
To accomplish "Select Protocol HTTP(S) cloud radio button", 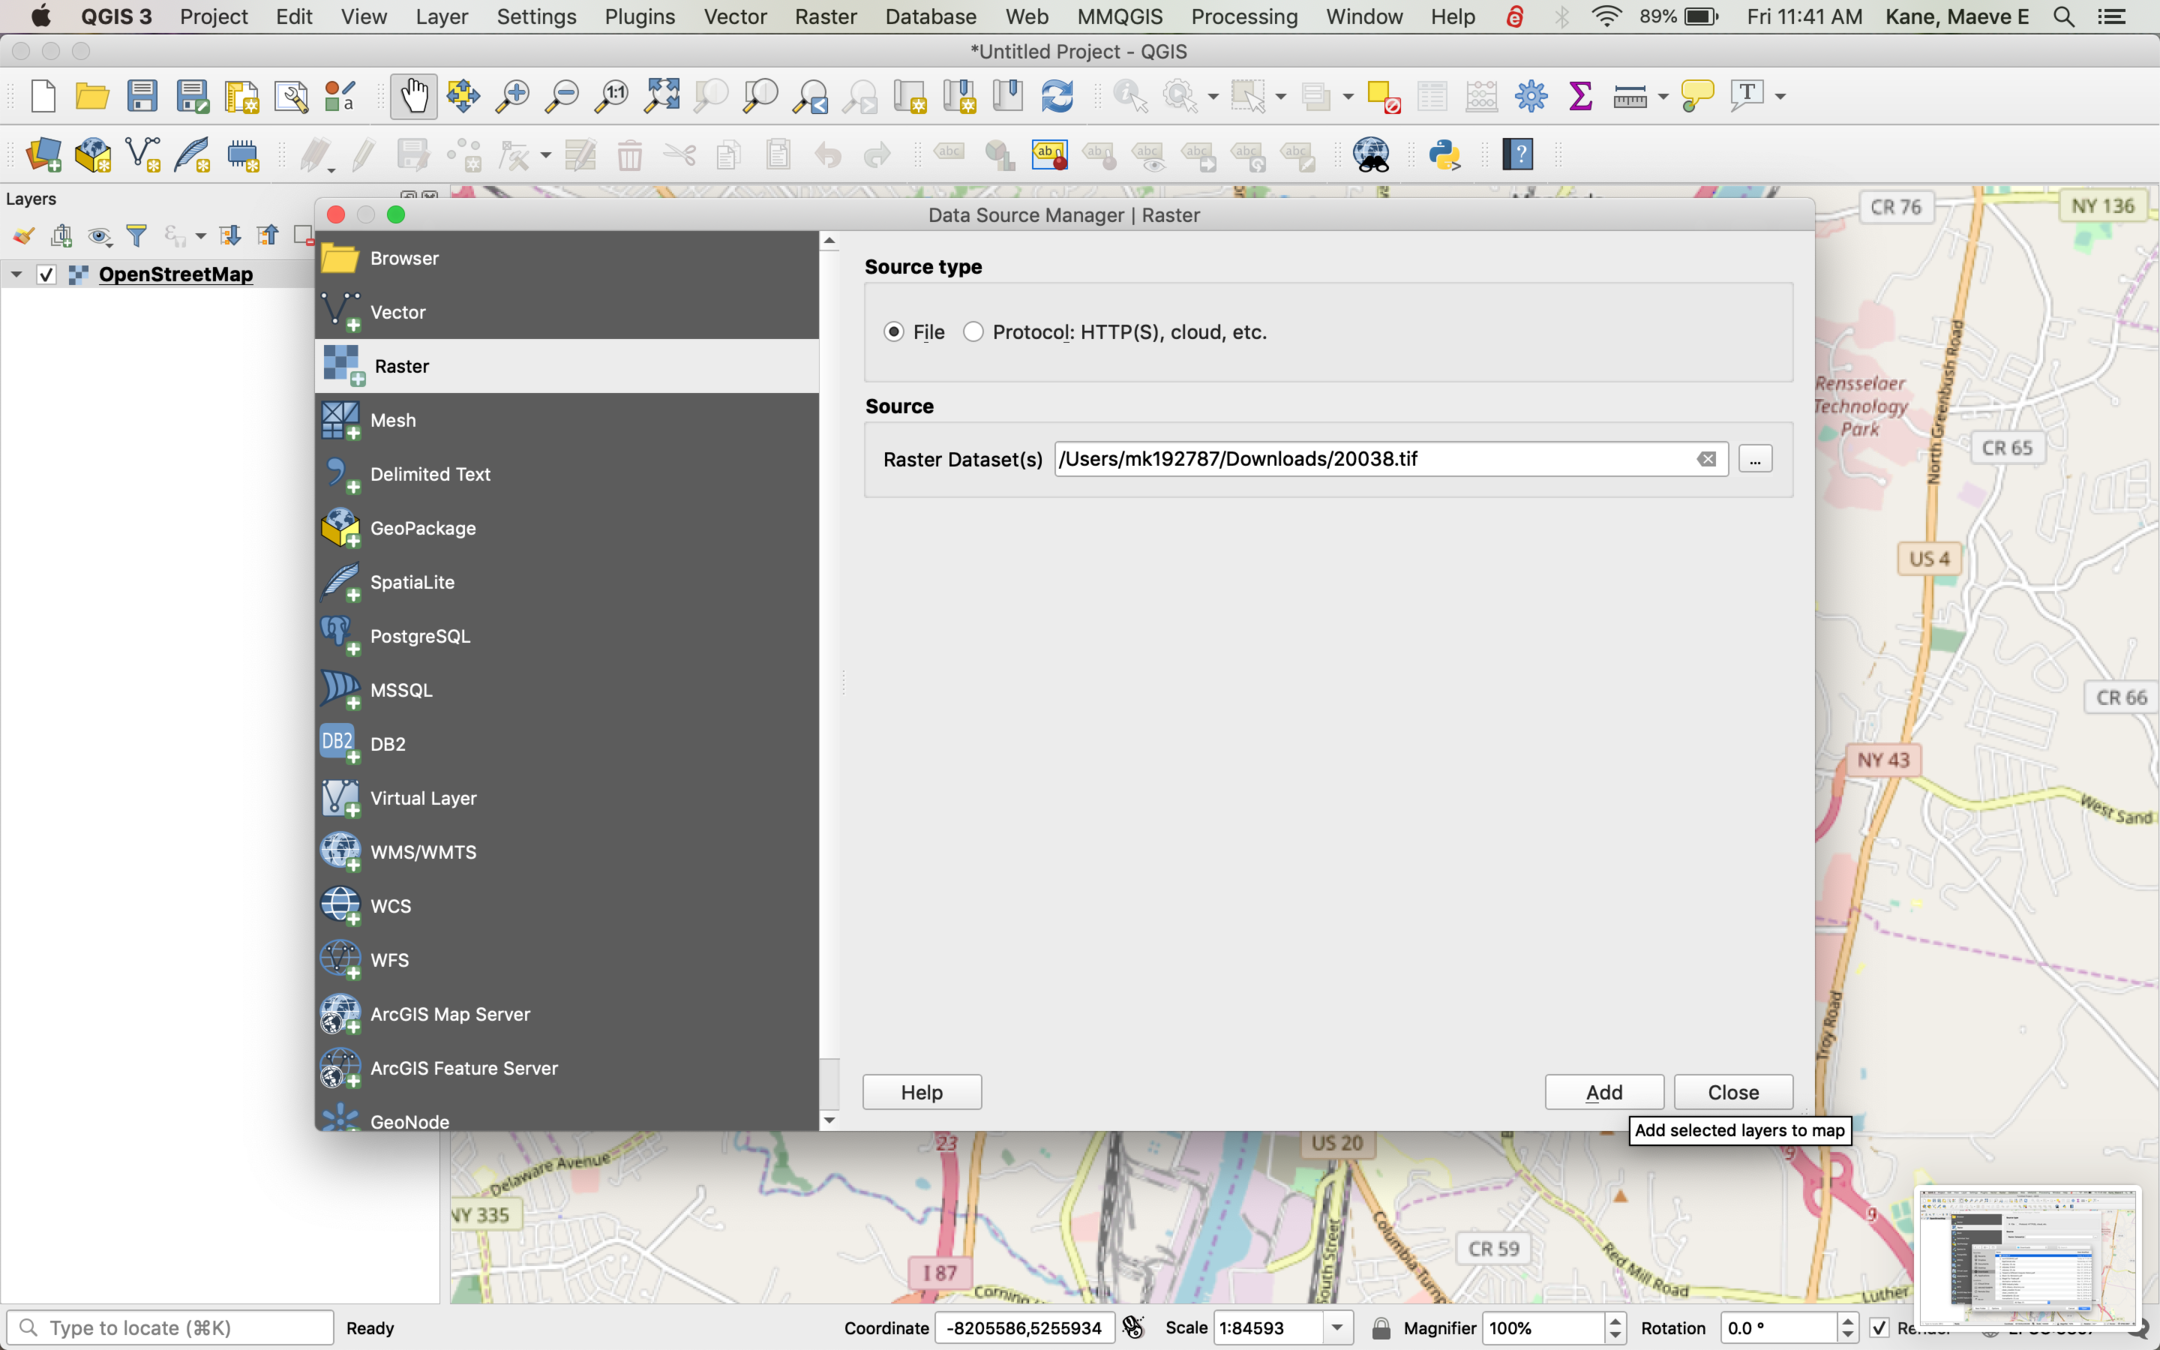I will click(x=973, y=332).
